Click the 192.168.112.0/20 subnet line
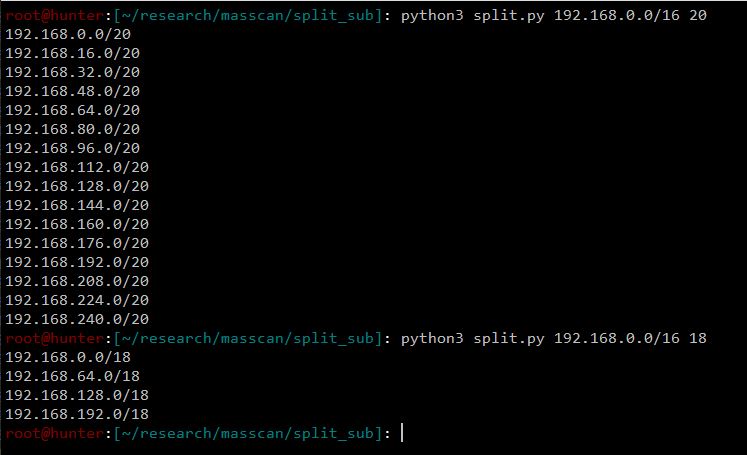Viewport: 747px width, 455px height. pyautogui.click(x=77, y=168)
